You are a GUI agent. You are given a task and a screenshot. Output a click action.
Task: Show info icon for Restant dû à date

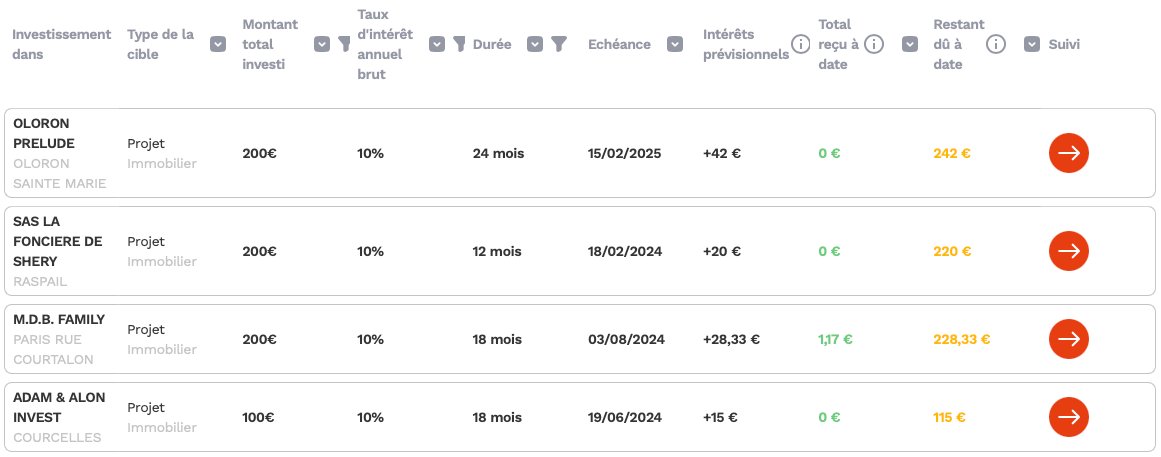click(x=996, y=44)
